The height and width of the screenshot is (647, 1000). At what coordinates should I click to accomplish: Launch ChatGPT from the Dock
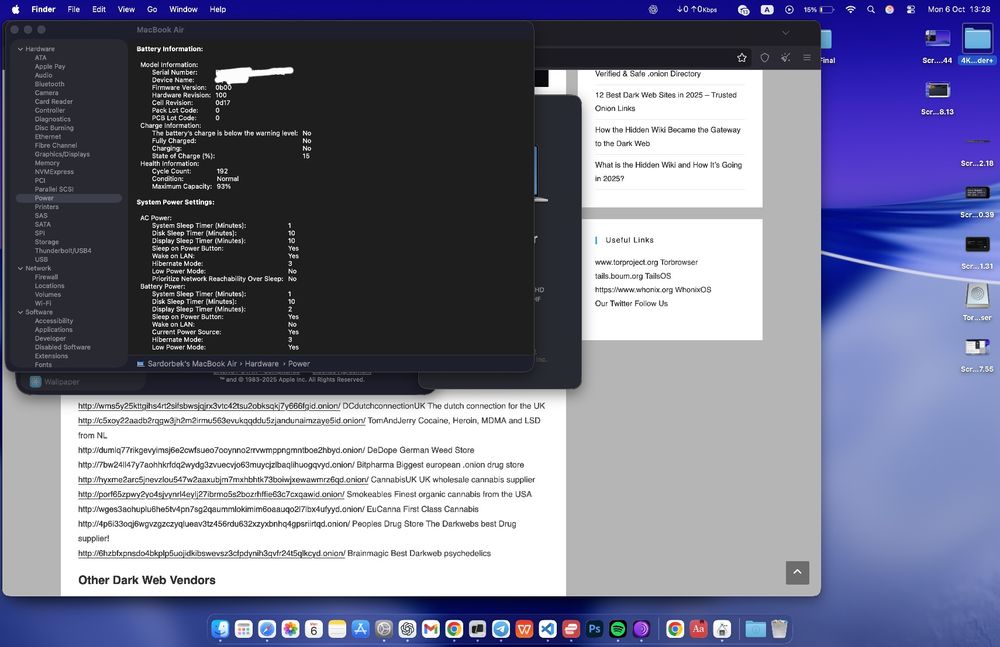[407, 629]
